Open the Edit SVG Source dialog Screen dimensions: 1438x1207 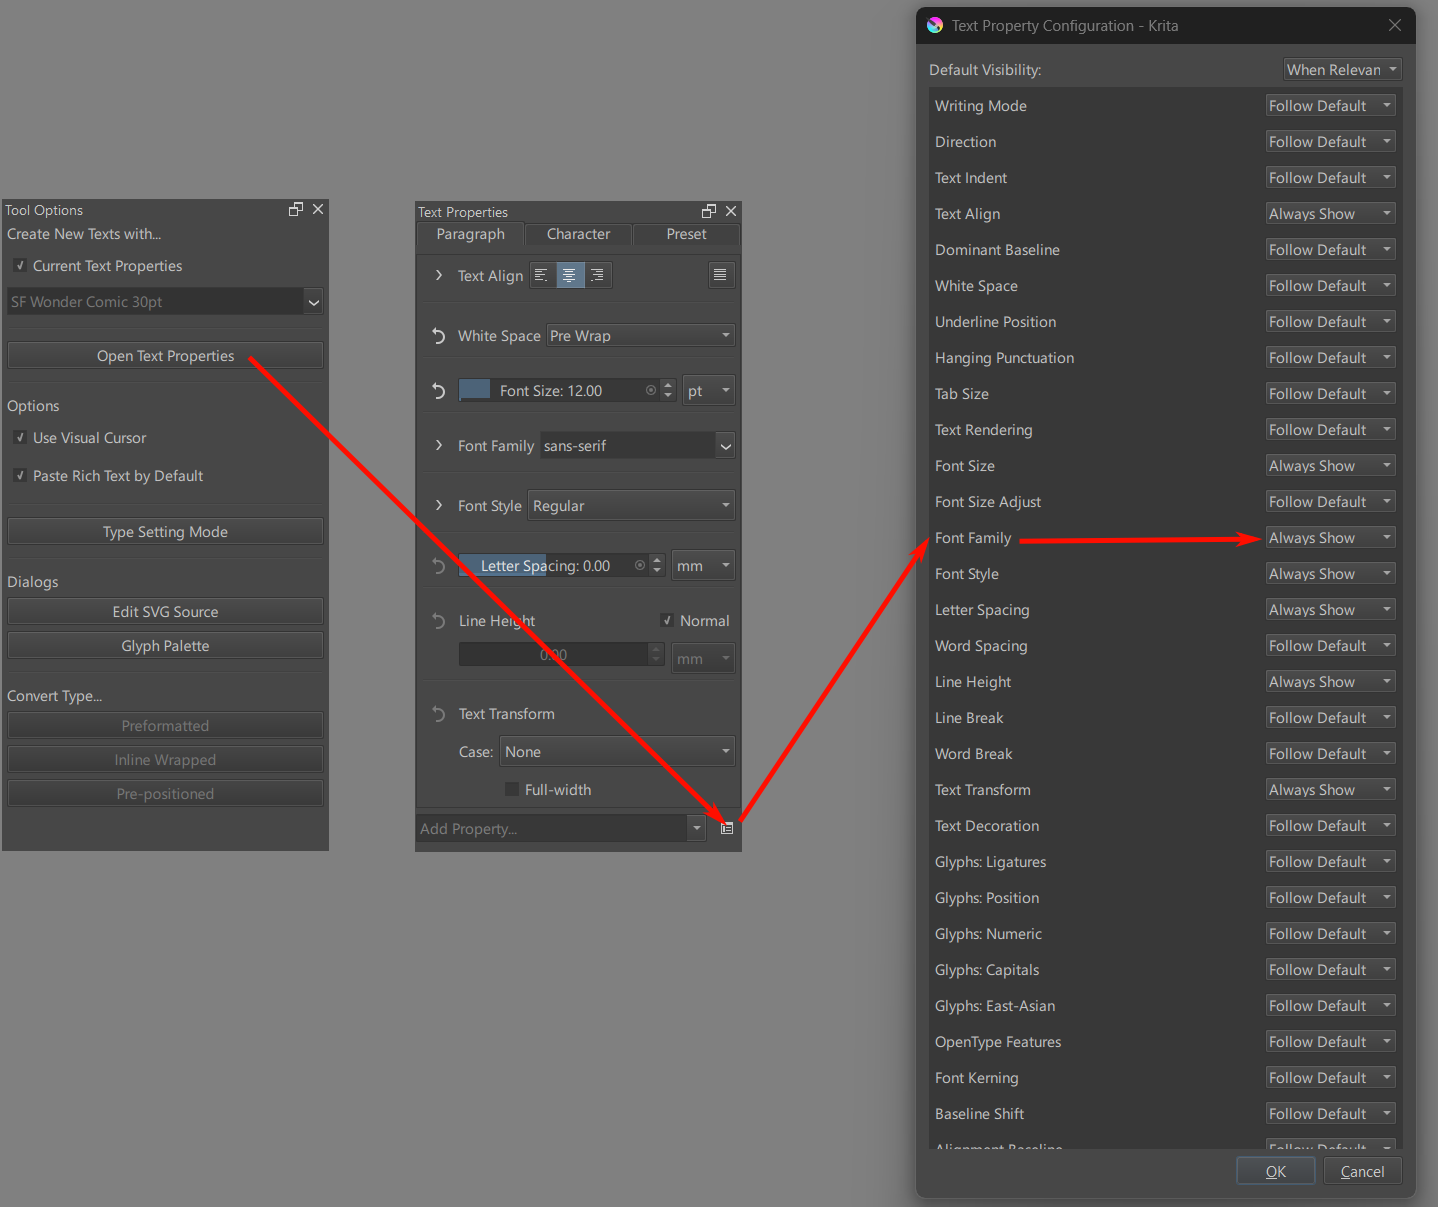[165, 612]
